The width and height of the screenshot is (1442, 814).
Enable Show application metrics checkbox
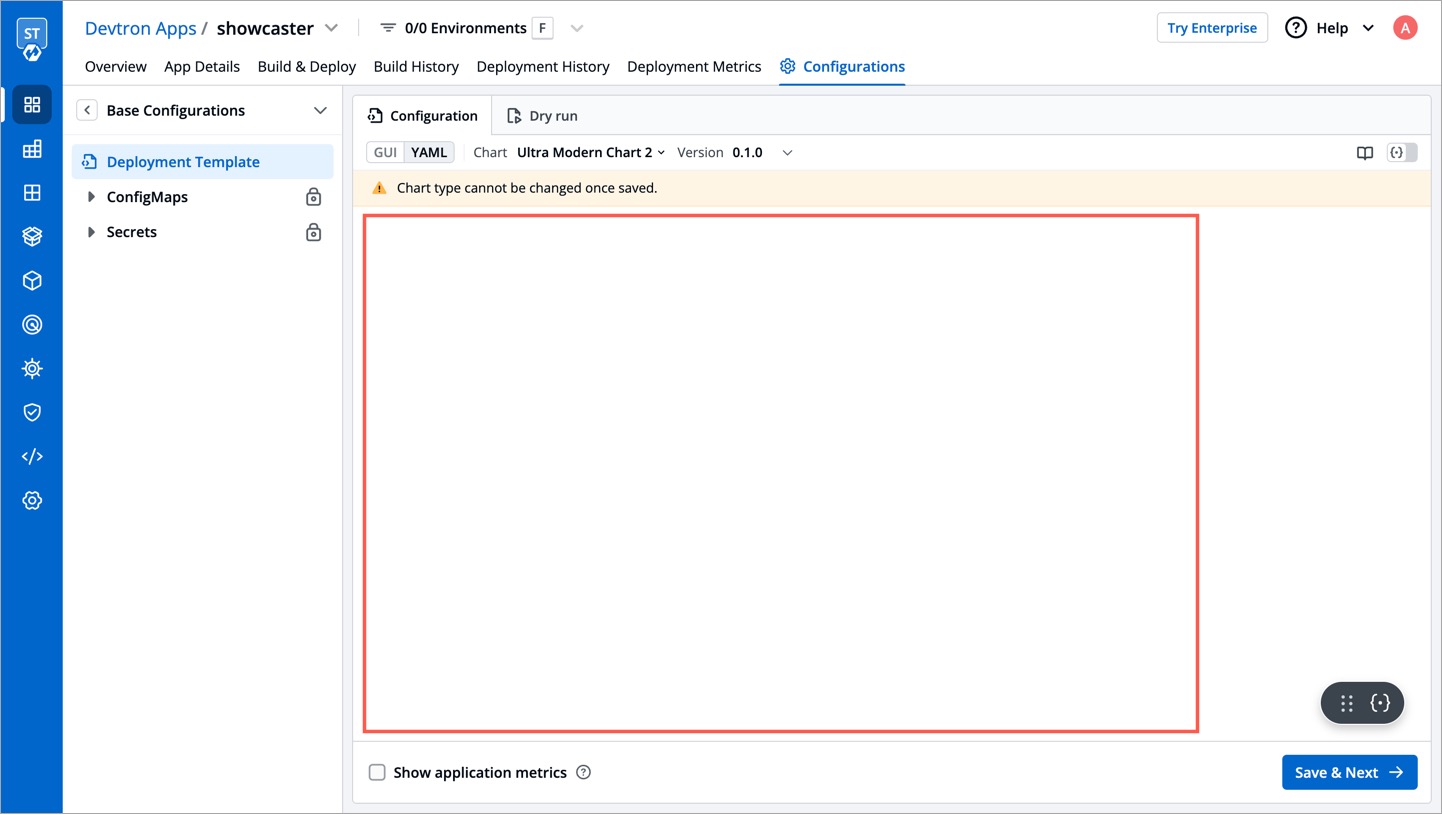(377, 773)
